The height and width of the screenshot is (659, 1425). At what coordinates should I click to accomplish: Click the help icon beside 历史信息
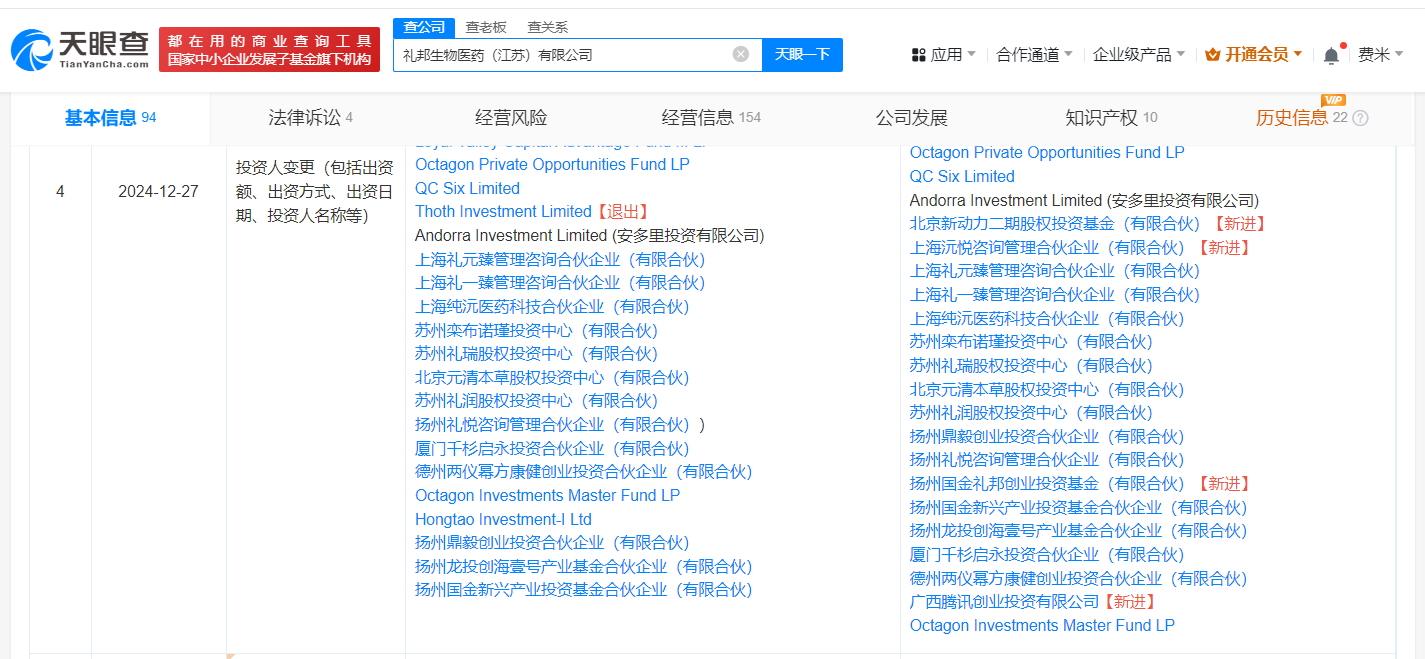(x=1360, y=118)
